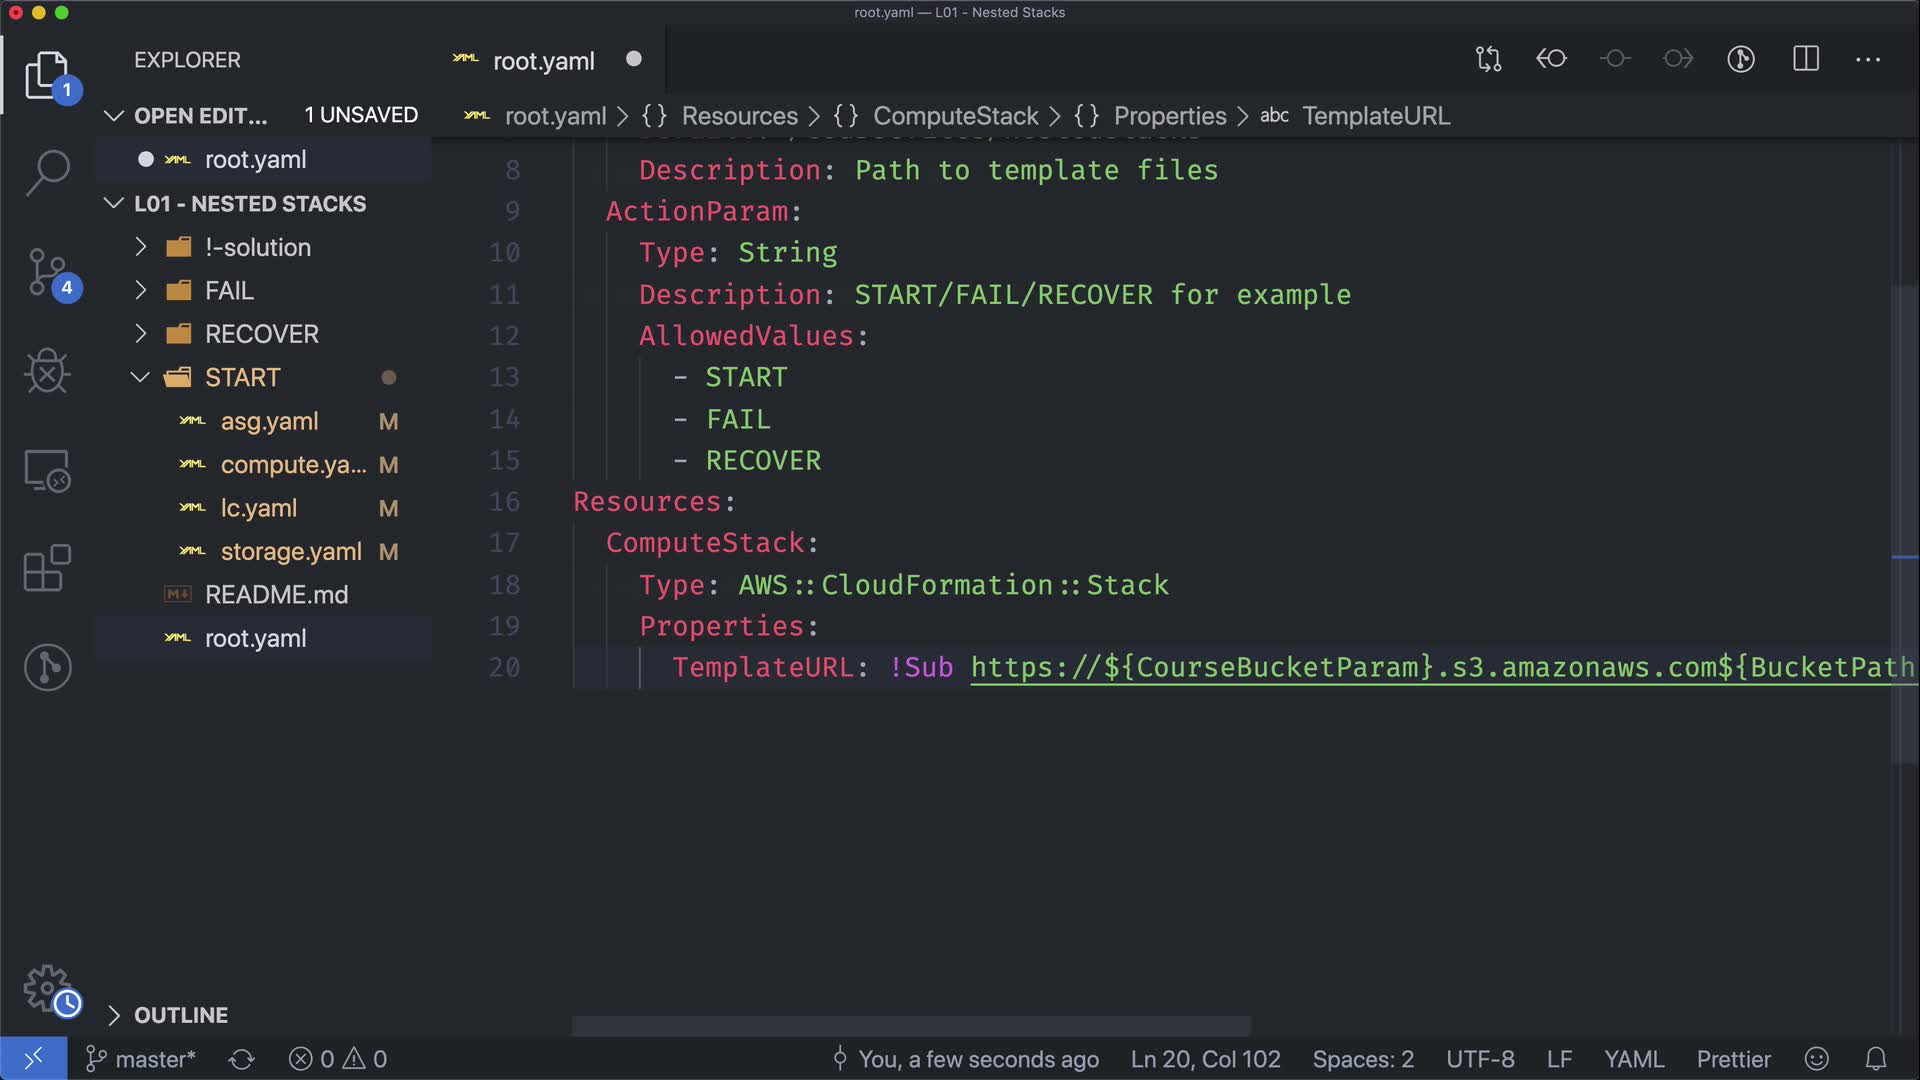The height and width of the screenshot is (1080, 1920).
Task: Open Remote Explorer in activity bar
Action: 47,470
